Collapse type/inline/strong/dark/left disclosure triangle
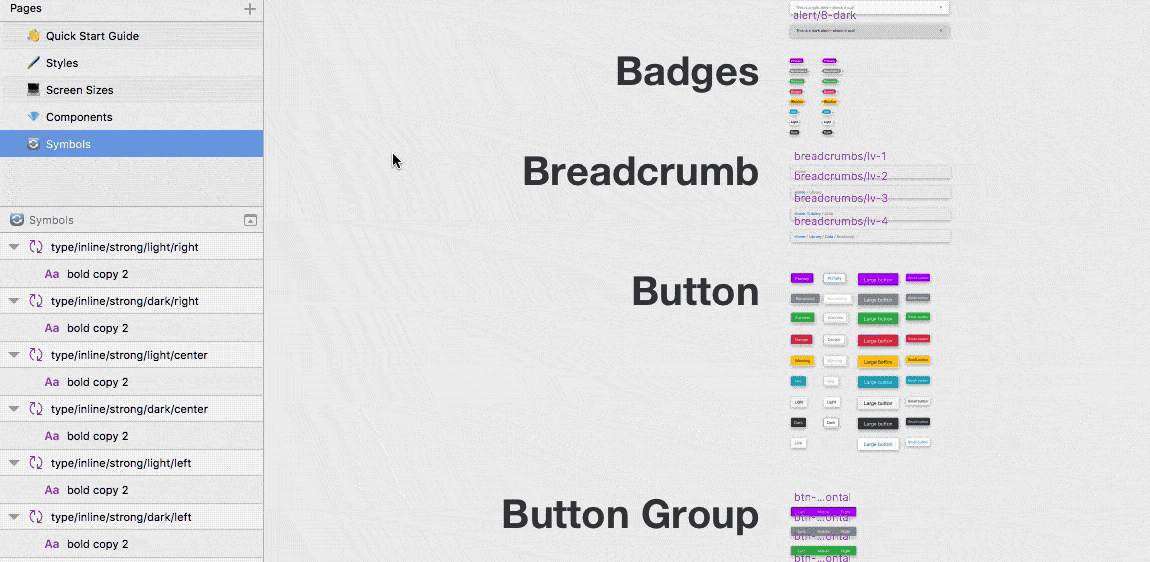 (14, 517)
